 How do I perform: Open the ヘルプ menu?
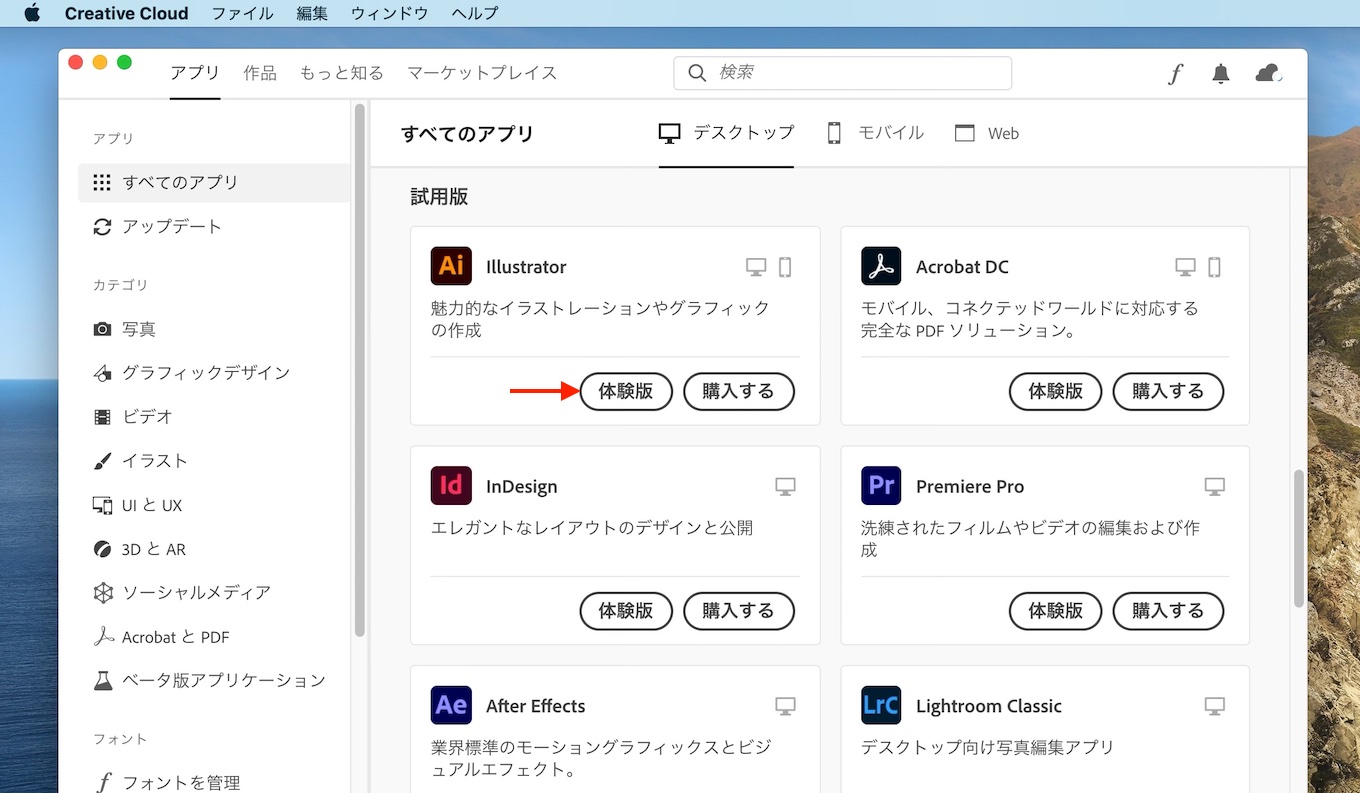[475, 13]
